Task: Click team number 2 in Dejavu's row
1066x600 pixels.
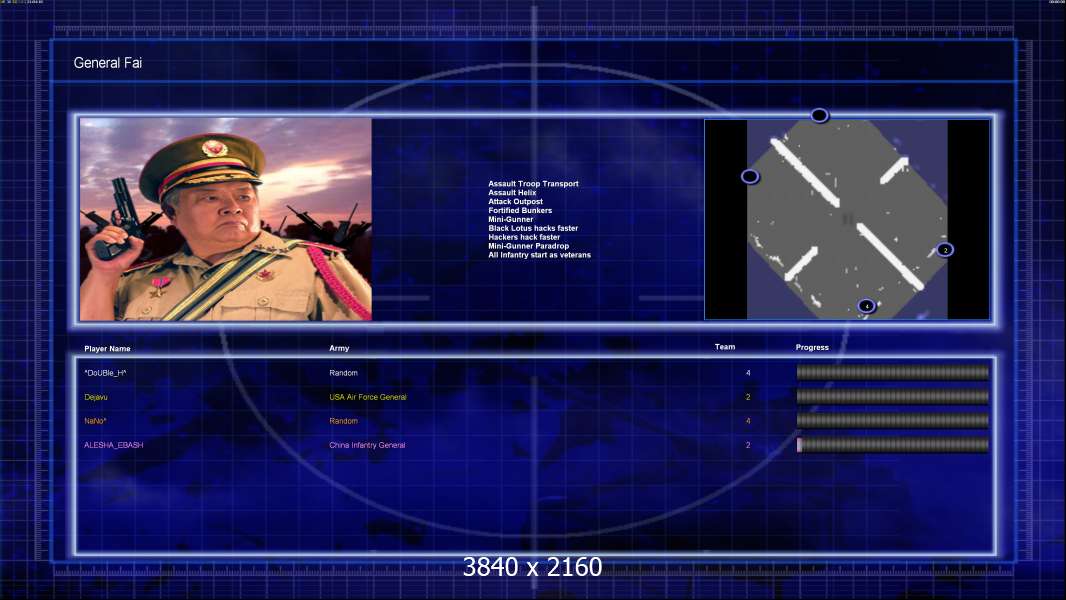Action: (748, 397)
